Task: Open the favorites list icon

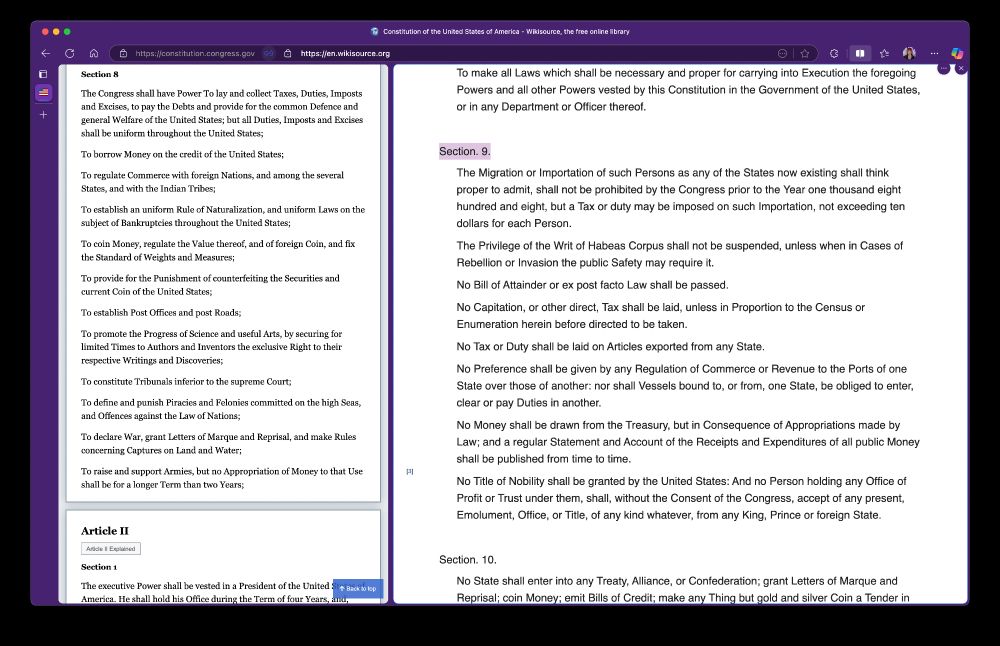Action: coord(885,54)
